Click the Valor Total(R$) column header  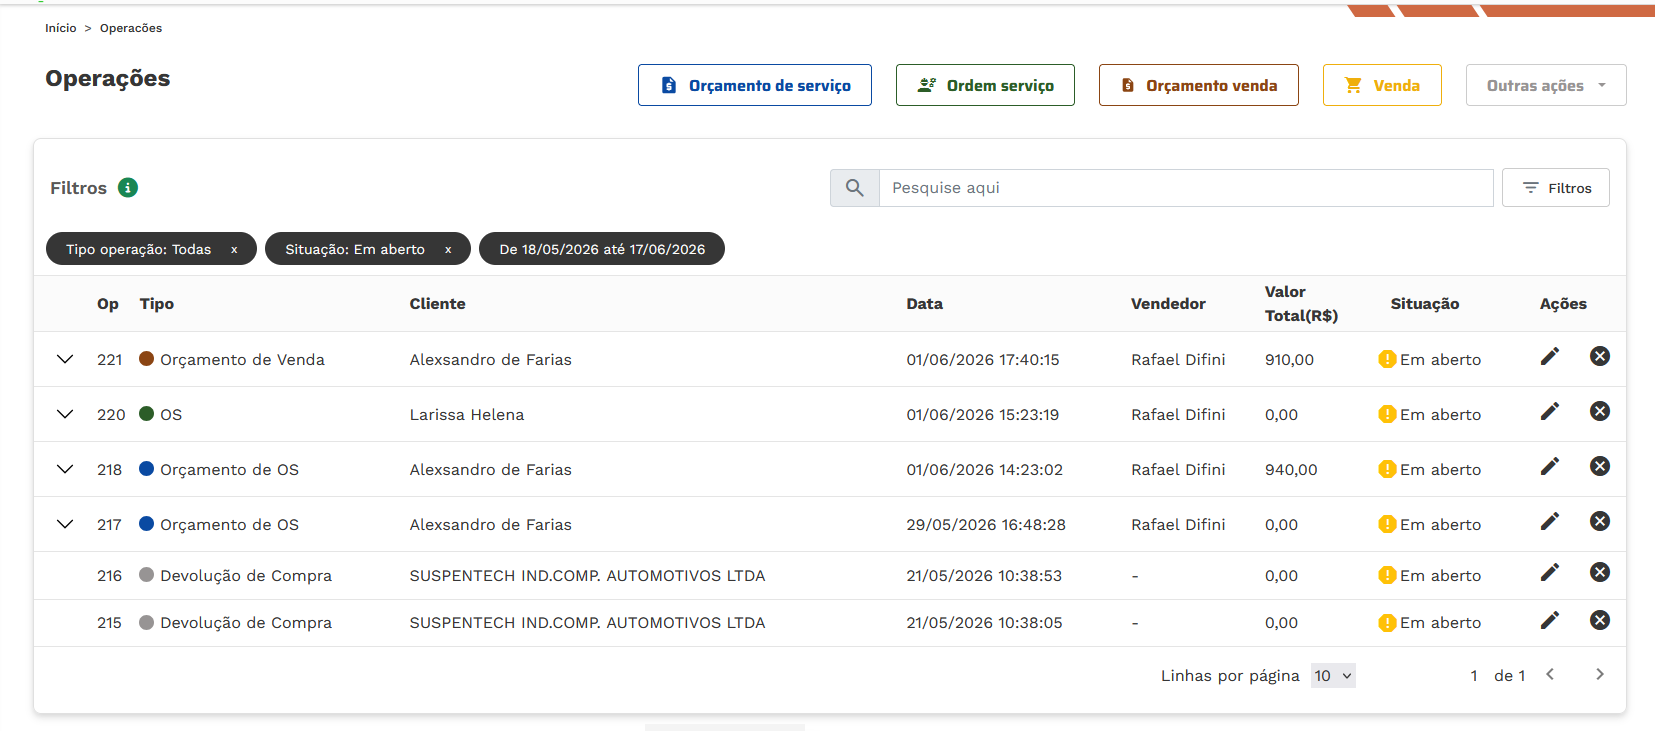(1301, 304)
